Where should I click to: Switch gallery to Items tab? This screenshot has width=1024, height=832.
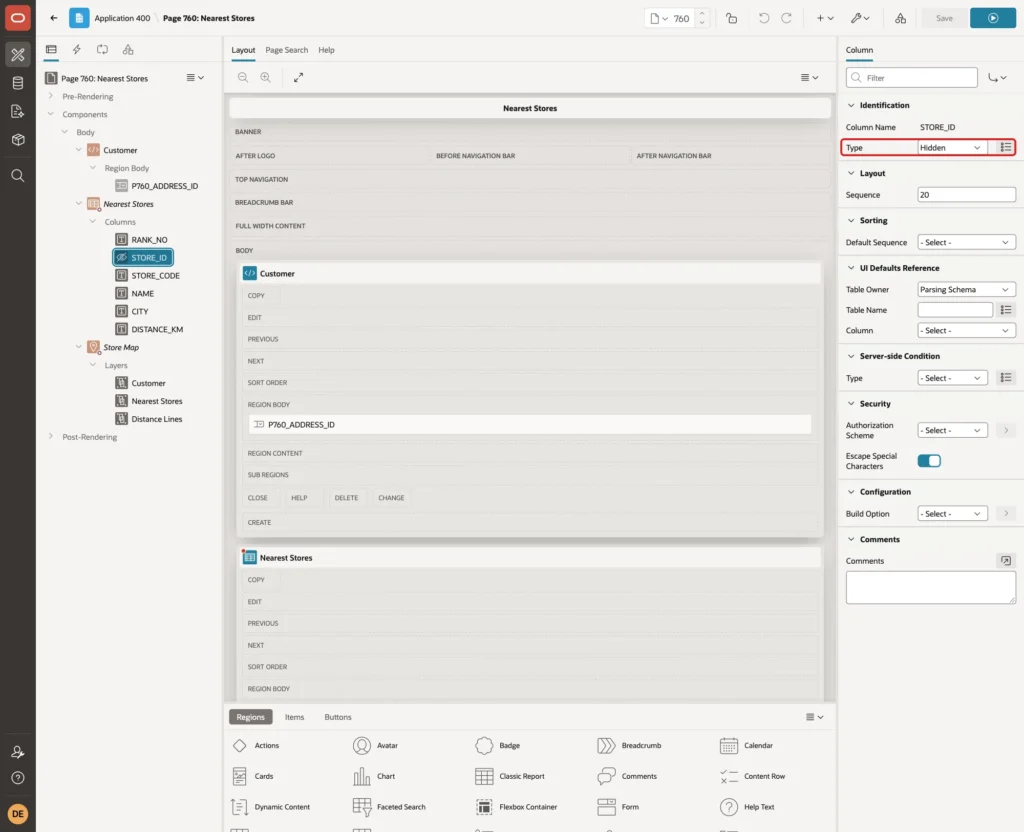[294, 717]
